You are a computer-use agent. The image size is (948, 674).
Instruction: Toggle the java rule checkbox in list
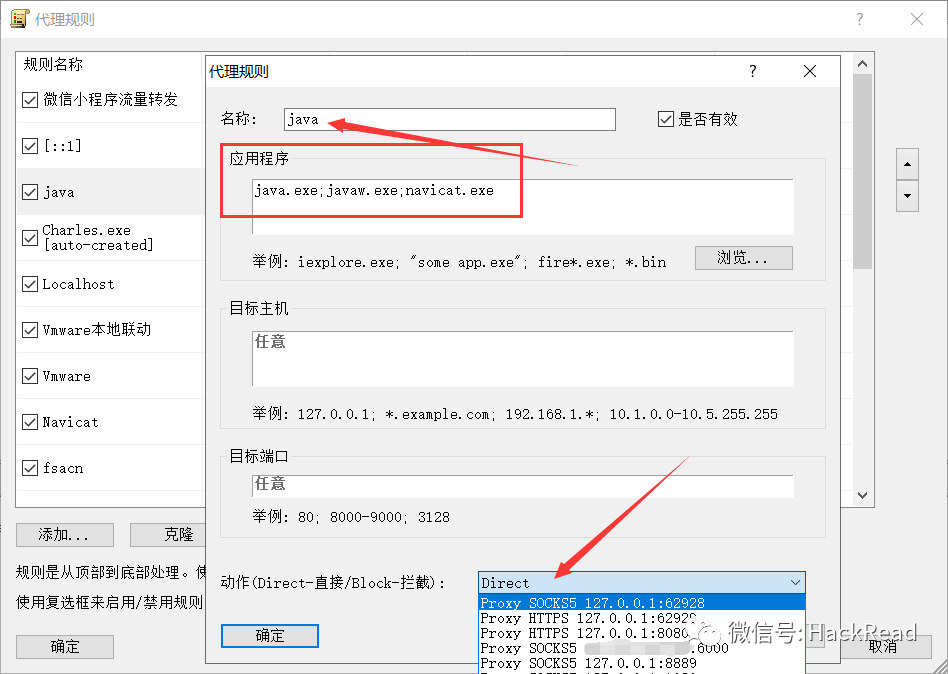pyautogui.click(x=30, y=192)
